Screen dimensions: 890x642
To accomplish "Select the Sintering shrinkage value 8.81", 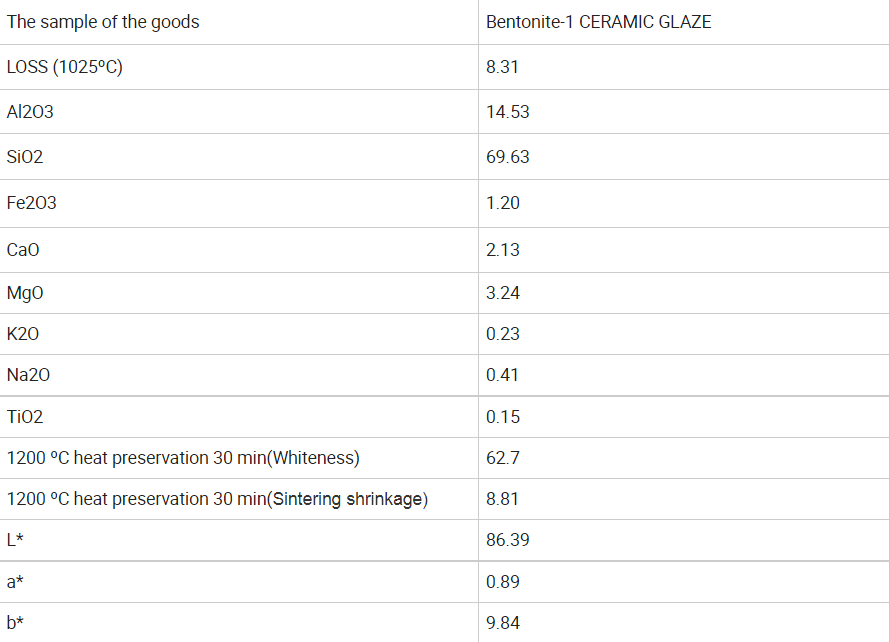I will 503,499.
